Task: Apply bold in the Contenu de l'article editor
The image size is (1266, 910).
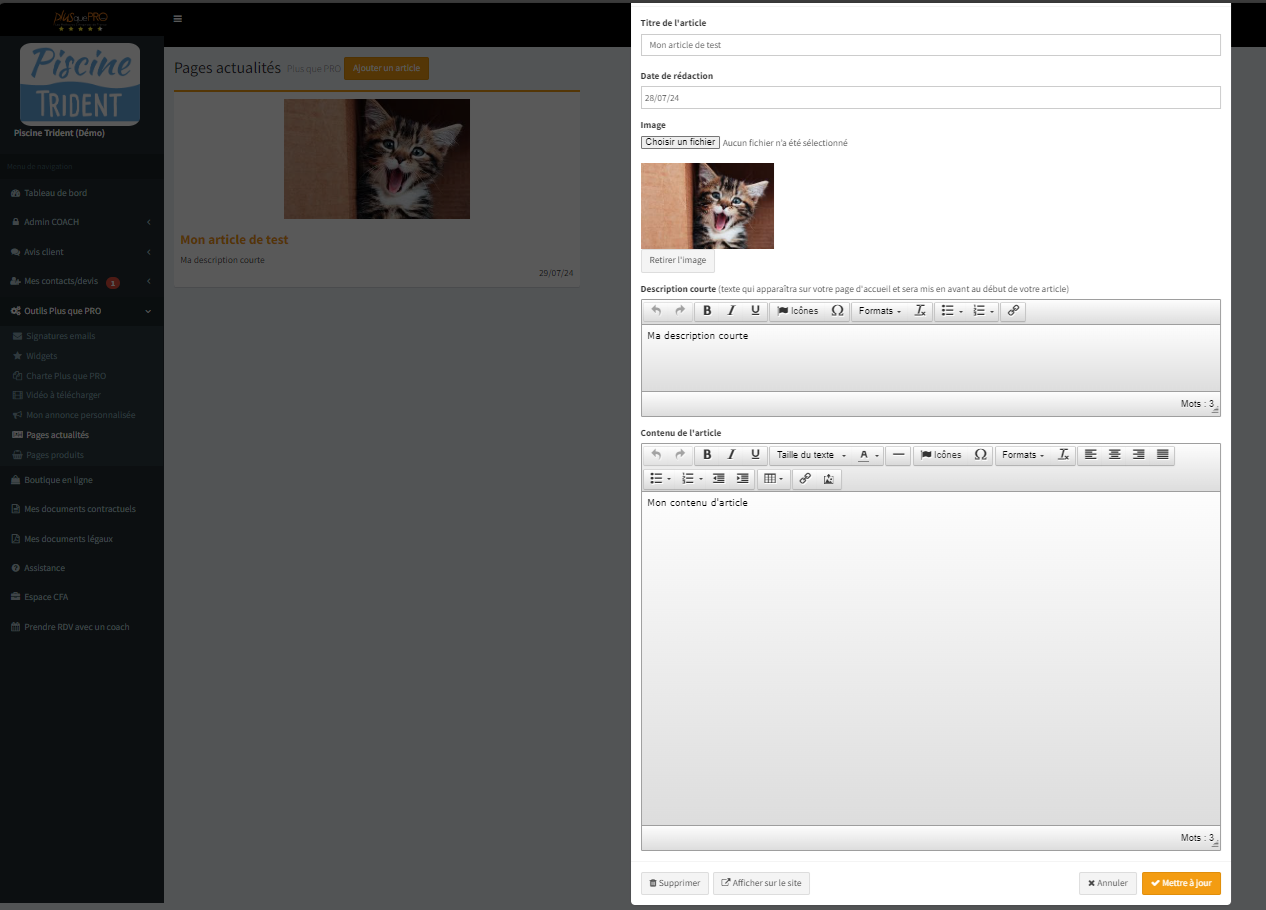Action: pyautogui.click(x=707, y=455)
